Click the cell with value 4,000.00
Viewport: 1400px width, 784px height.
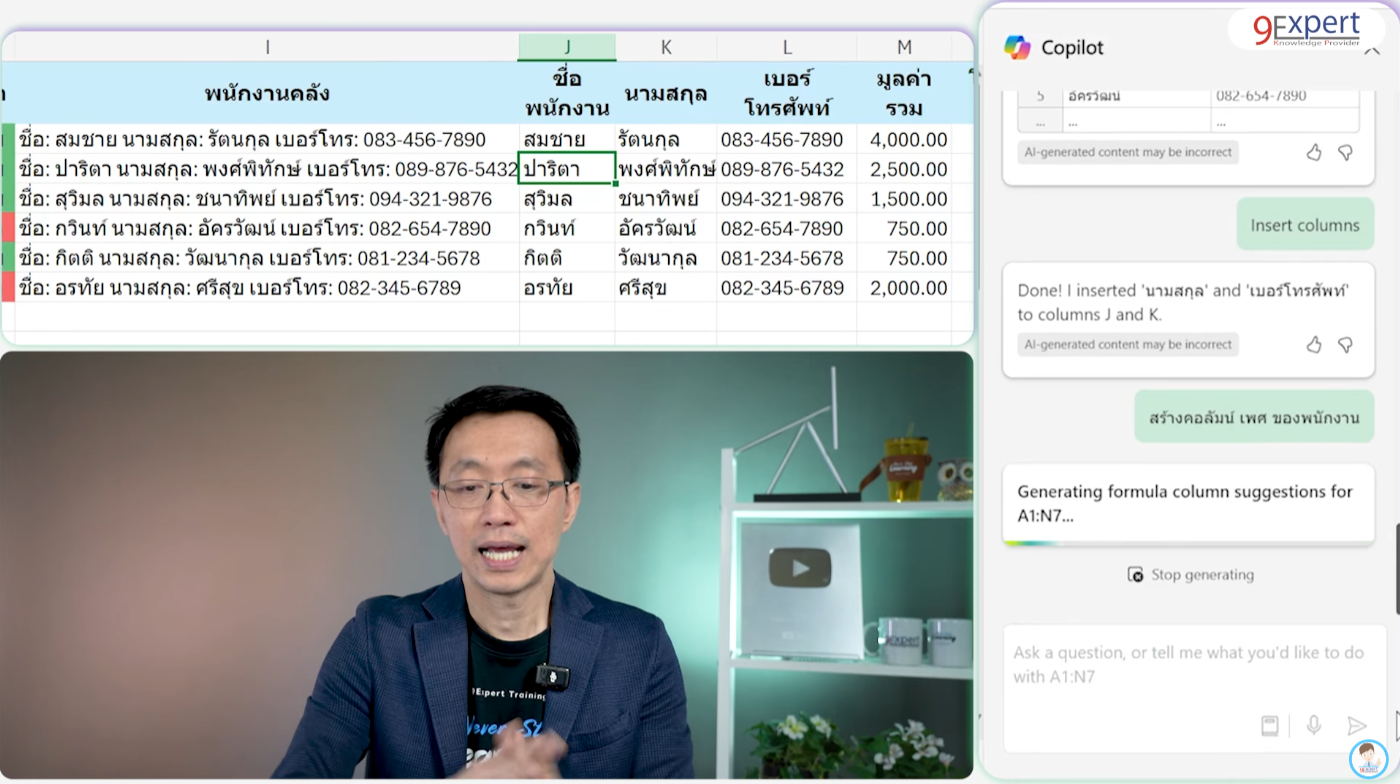pyautogui.click(x=908, y=140)
